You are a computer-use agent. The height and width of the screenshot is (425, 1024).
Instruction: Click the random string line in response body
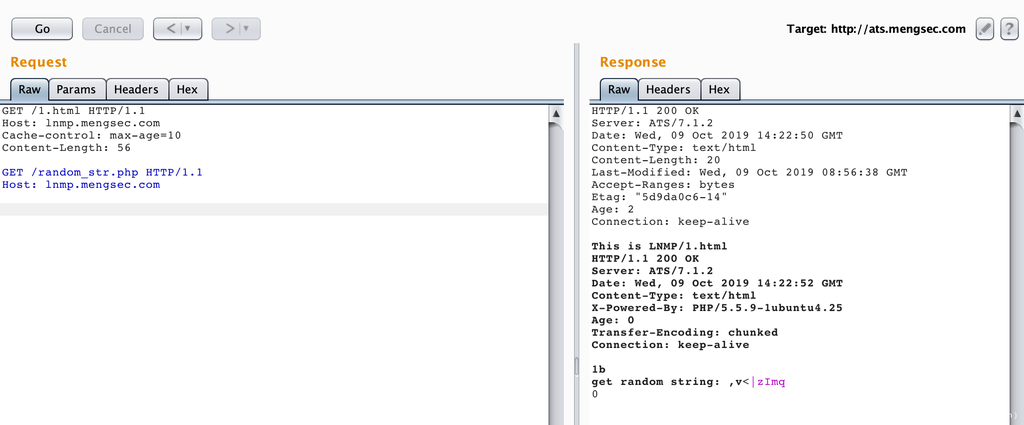[688, 382]
